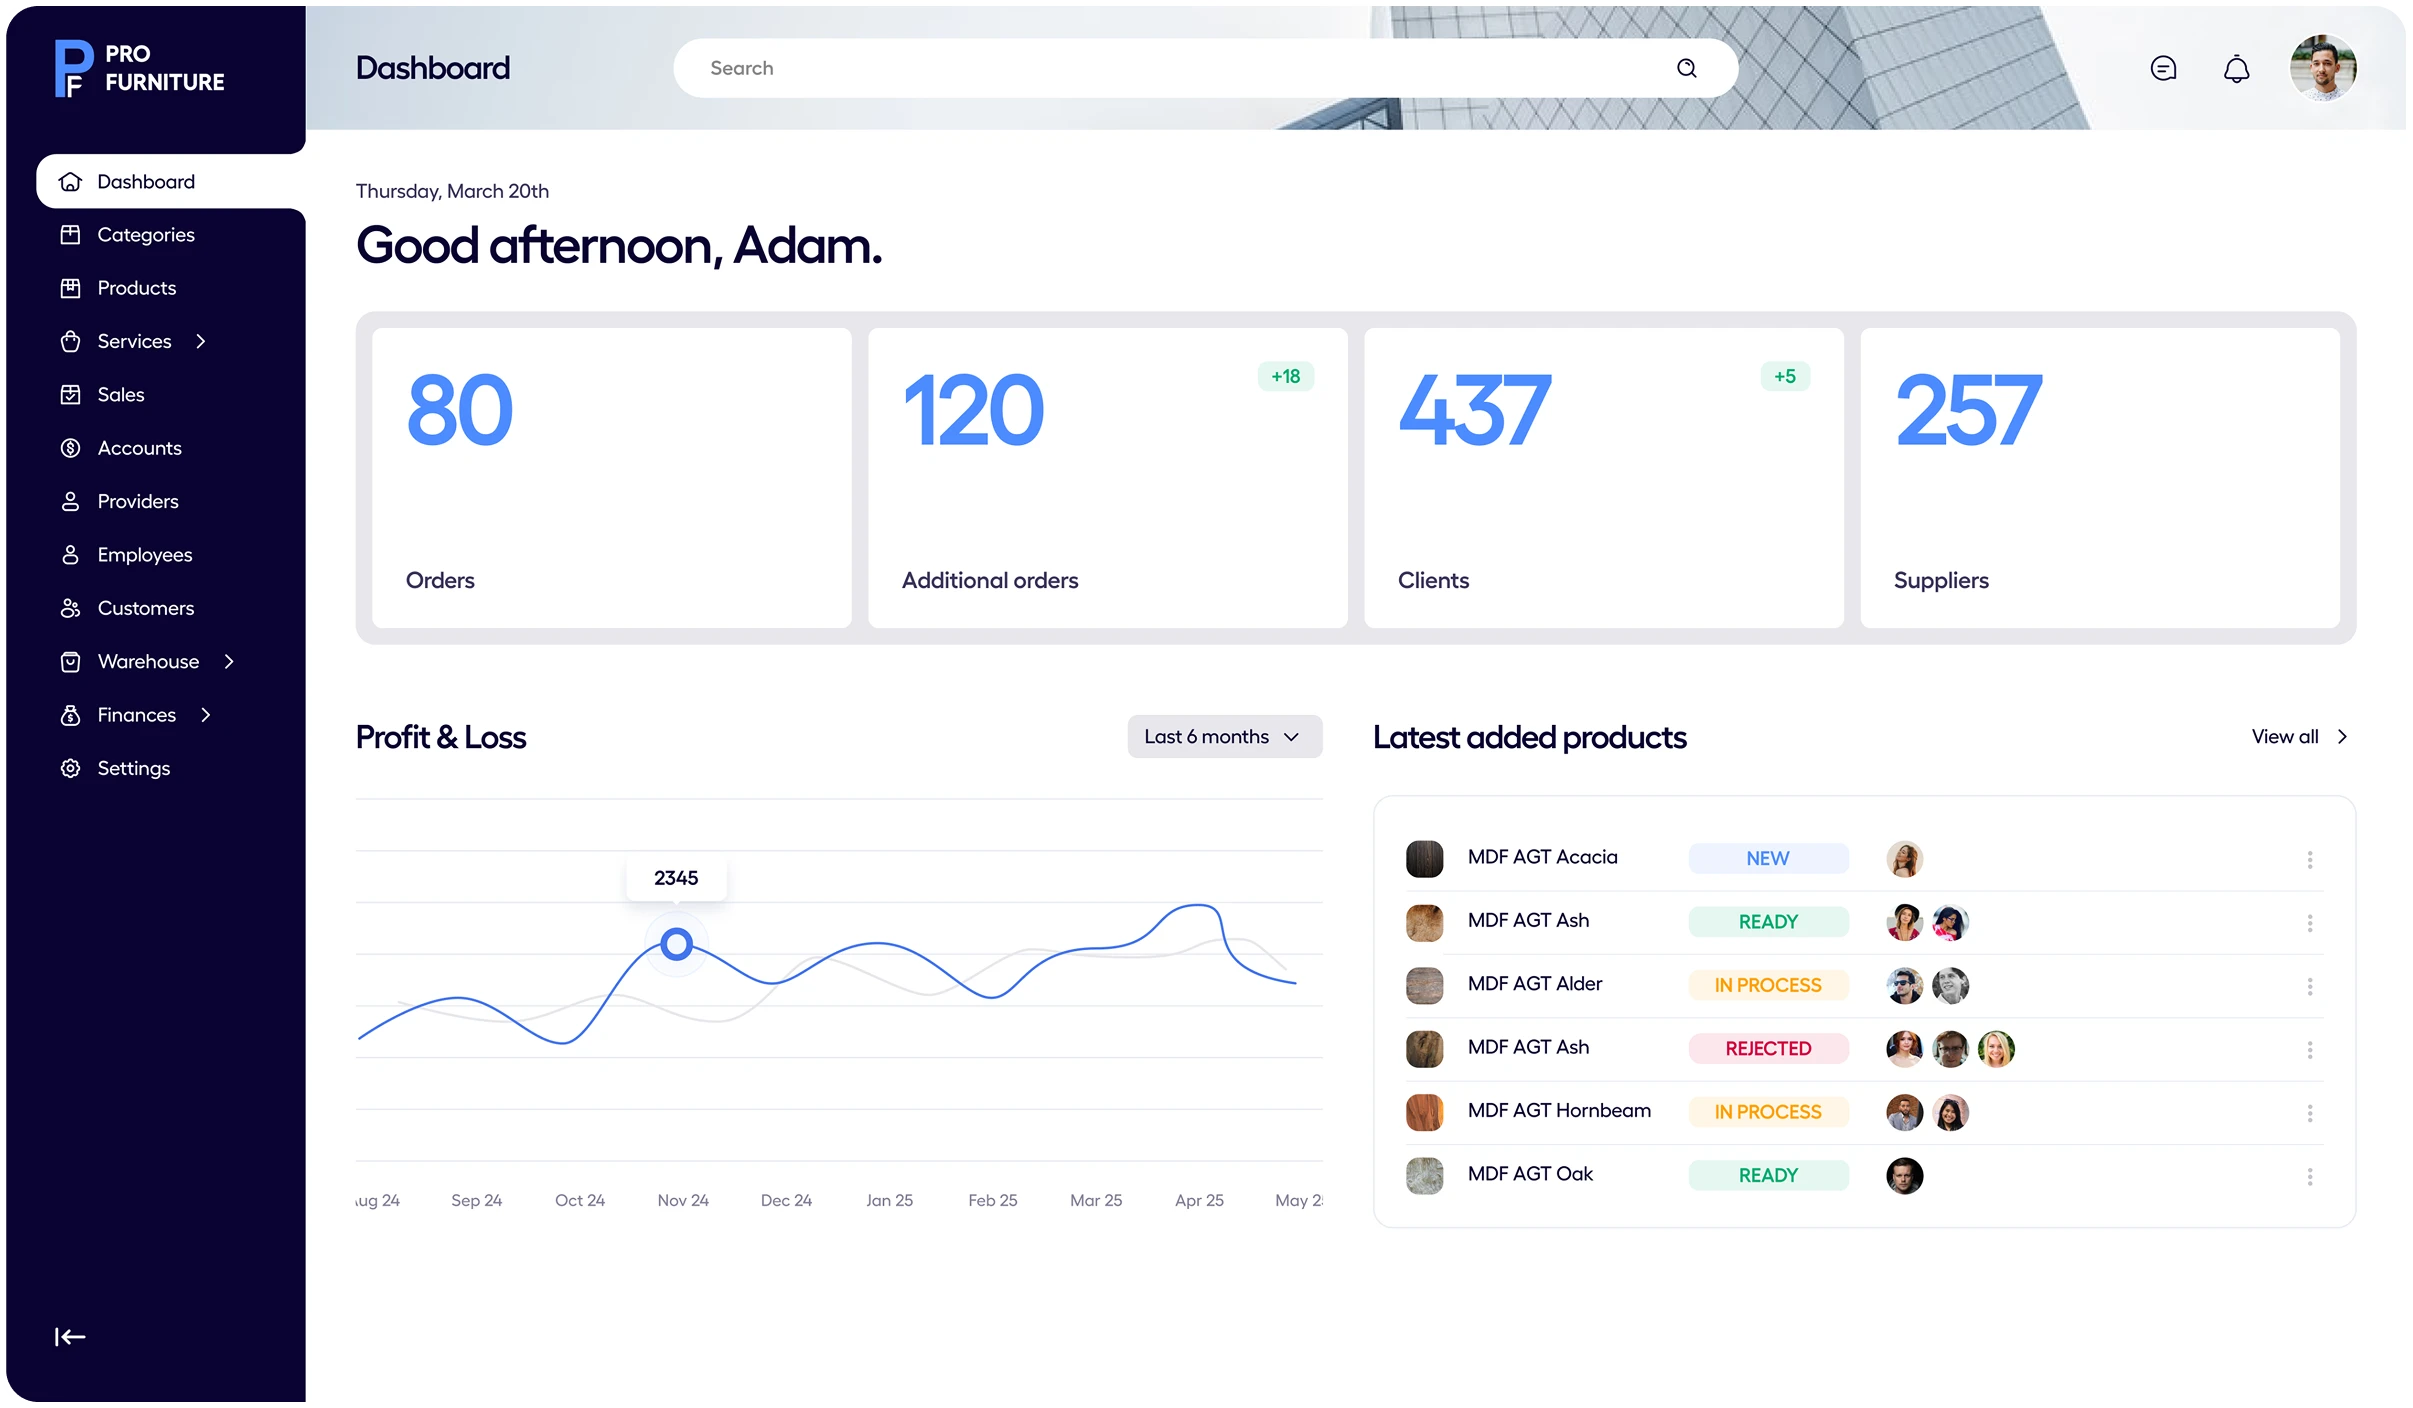
Task: Click the +18 additional orders badge
Action: [1285, 377]
